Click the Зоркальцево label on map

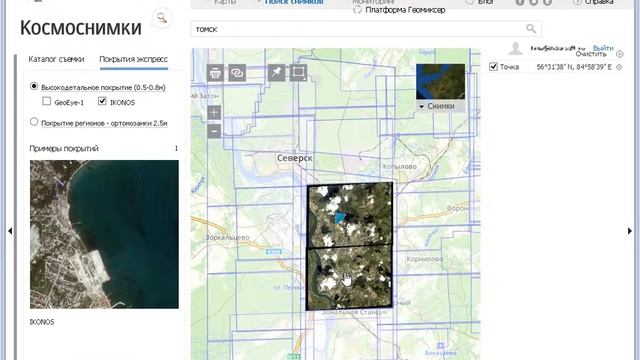(x=227, y=237)
